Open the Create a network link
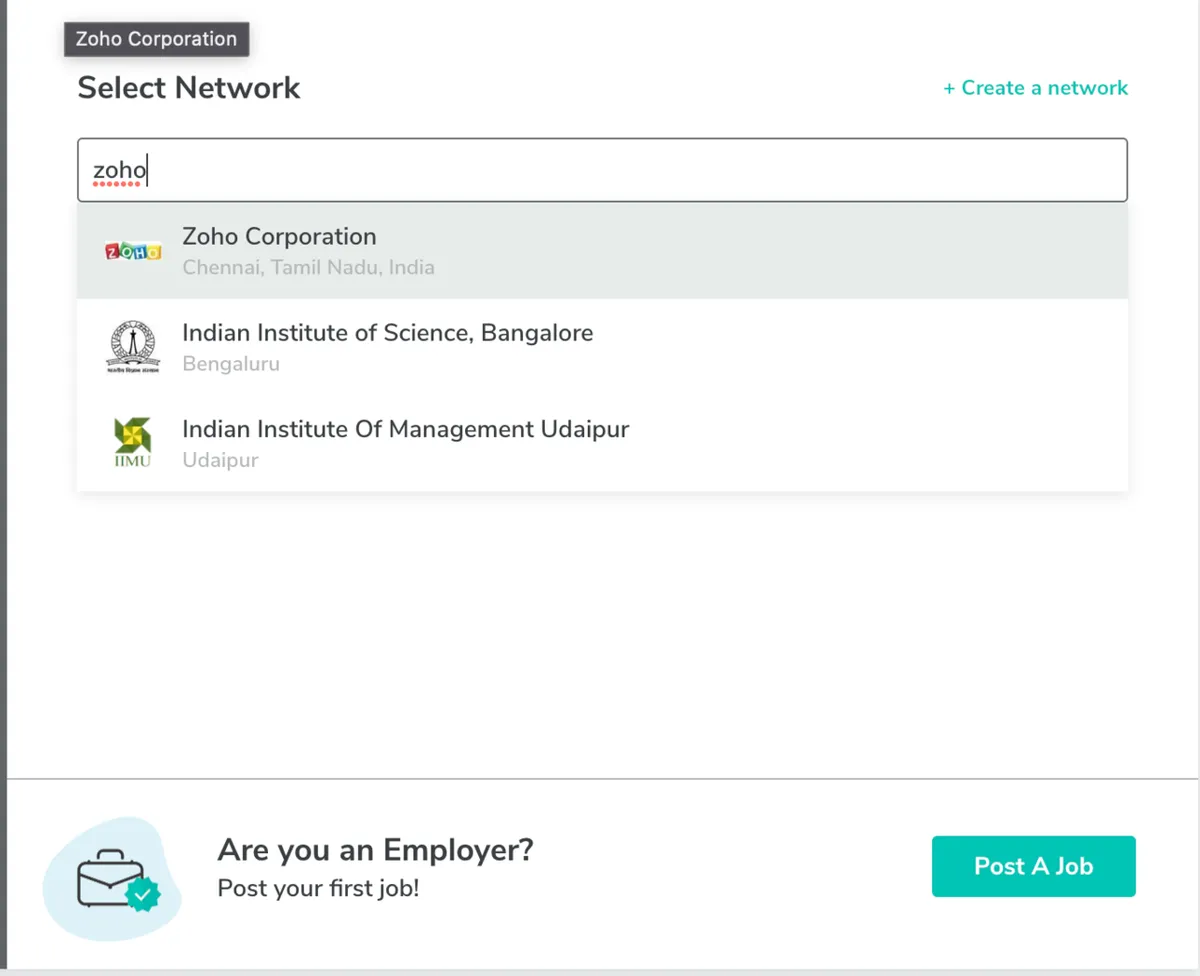 (x=1044, y=88)
